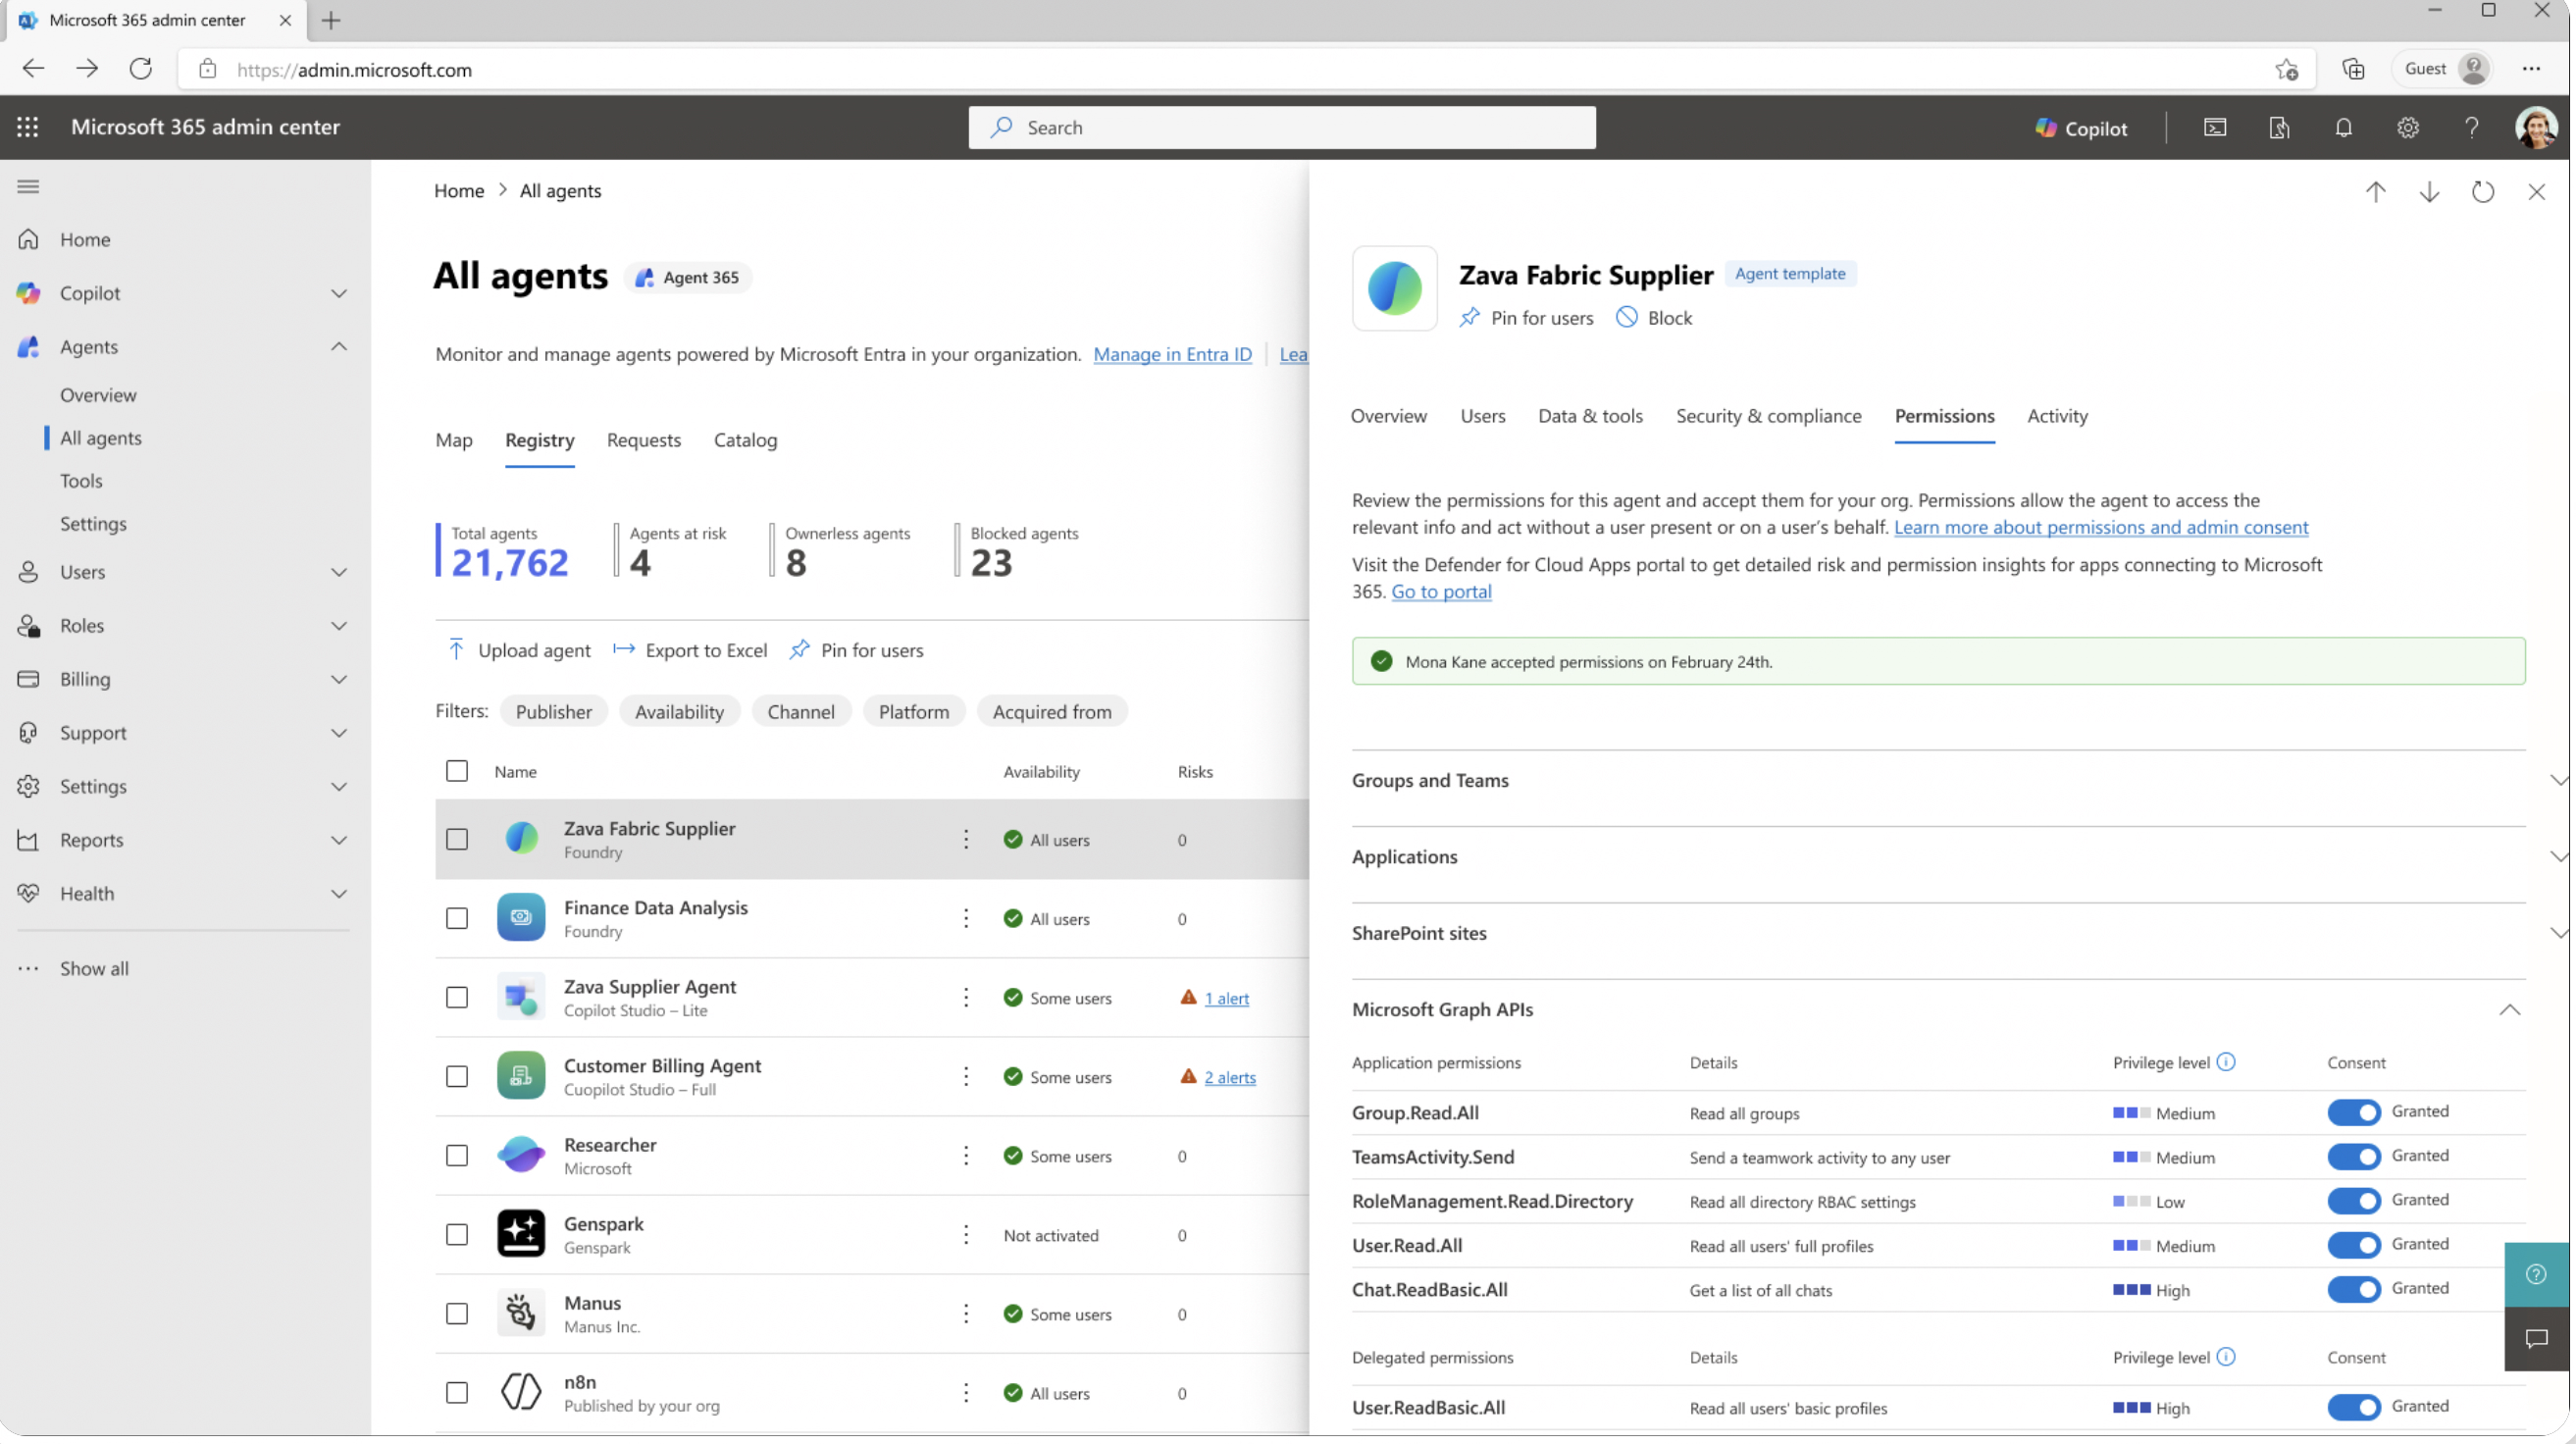Click the Blocked agents stat card
The width and height of the screenshot is (2576, 1444).
pos(1018,551)
